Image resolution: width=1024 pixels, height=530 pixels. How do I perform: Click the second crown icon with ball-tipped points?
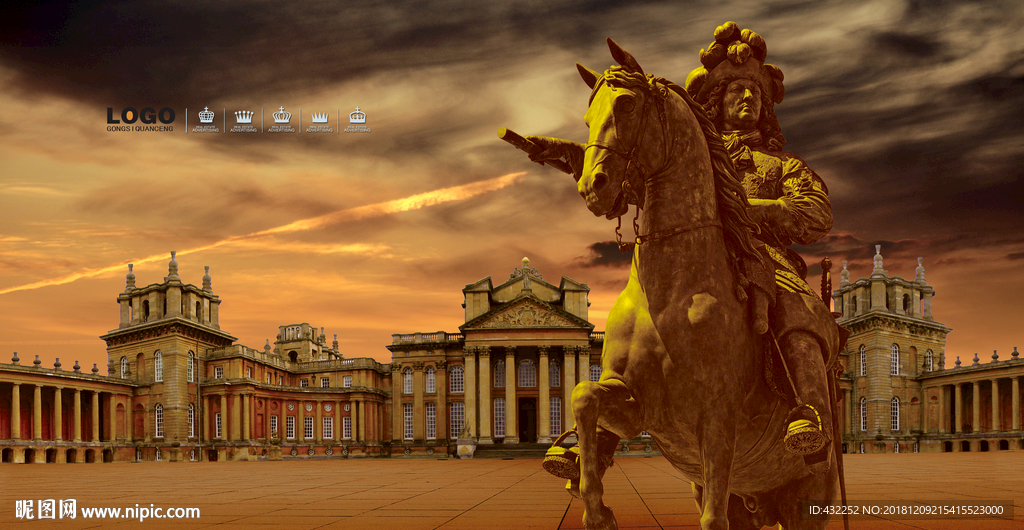(x=244, y=116)
